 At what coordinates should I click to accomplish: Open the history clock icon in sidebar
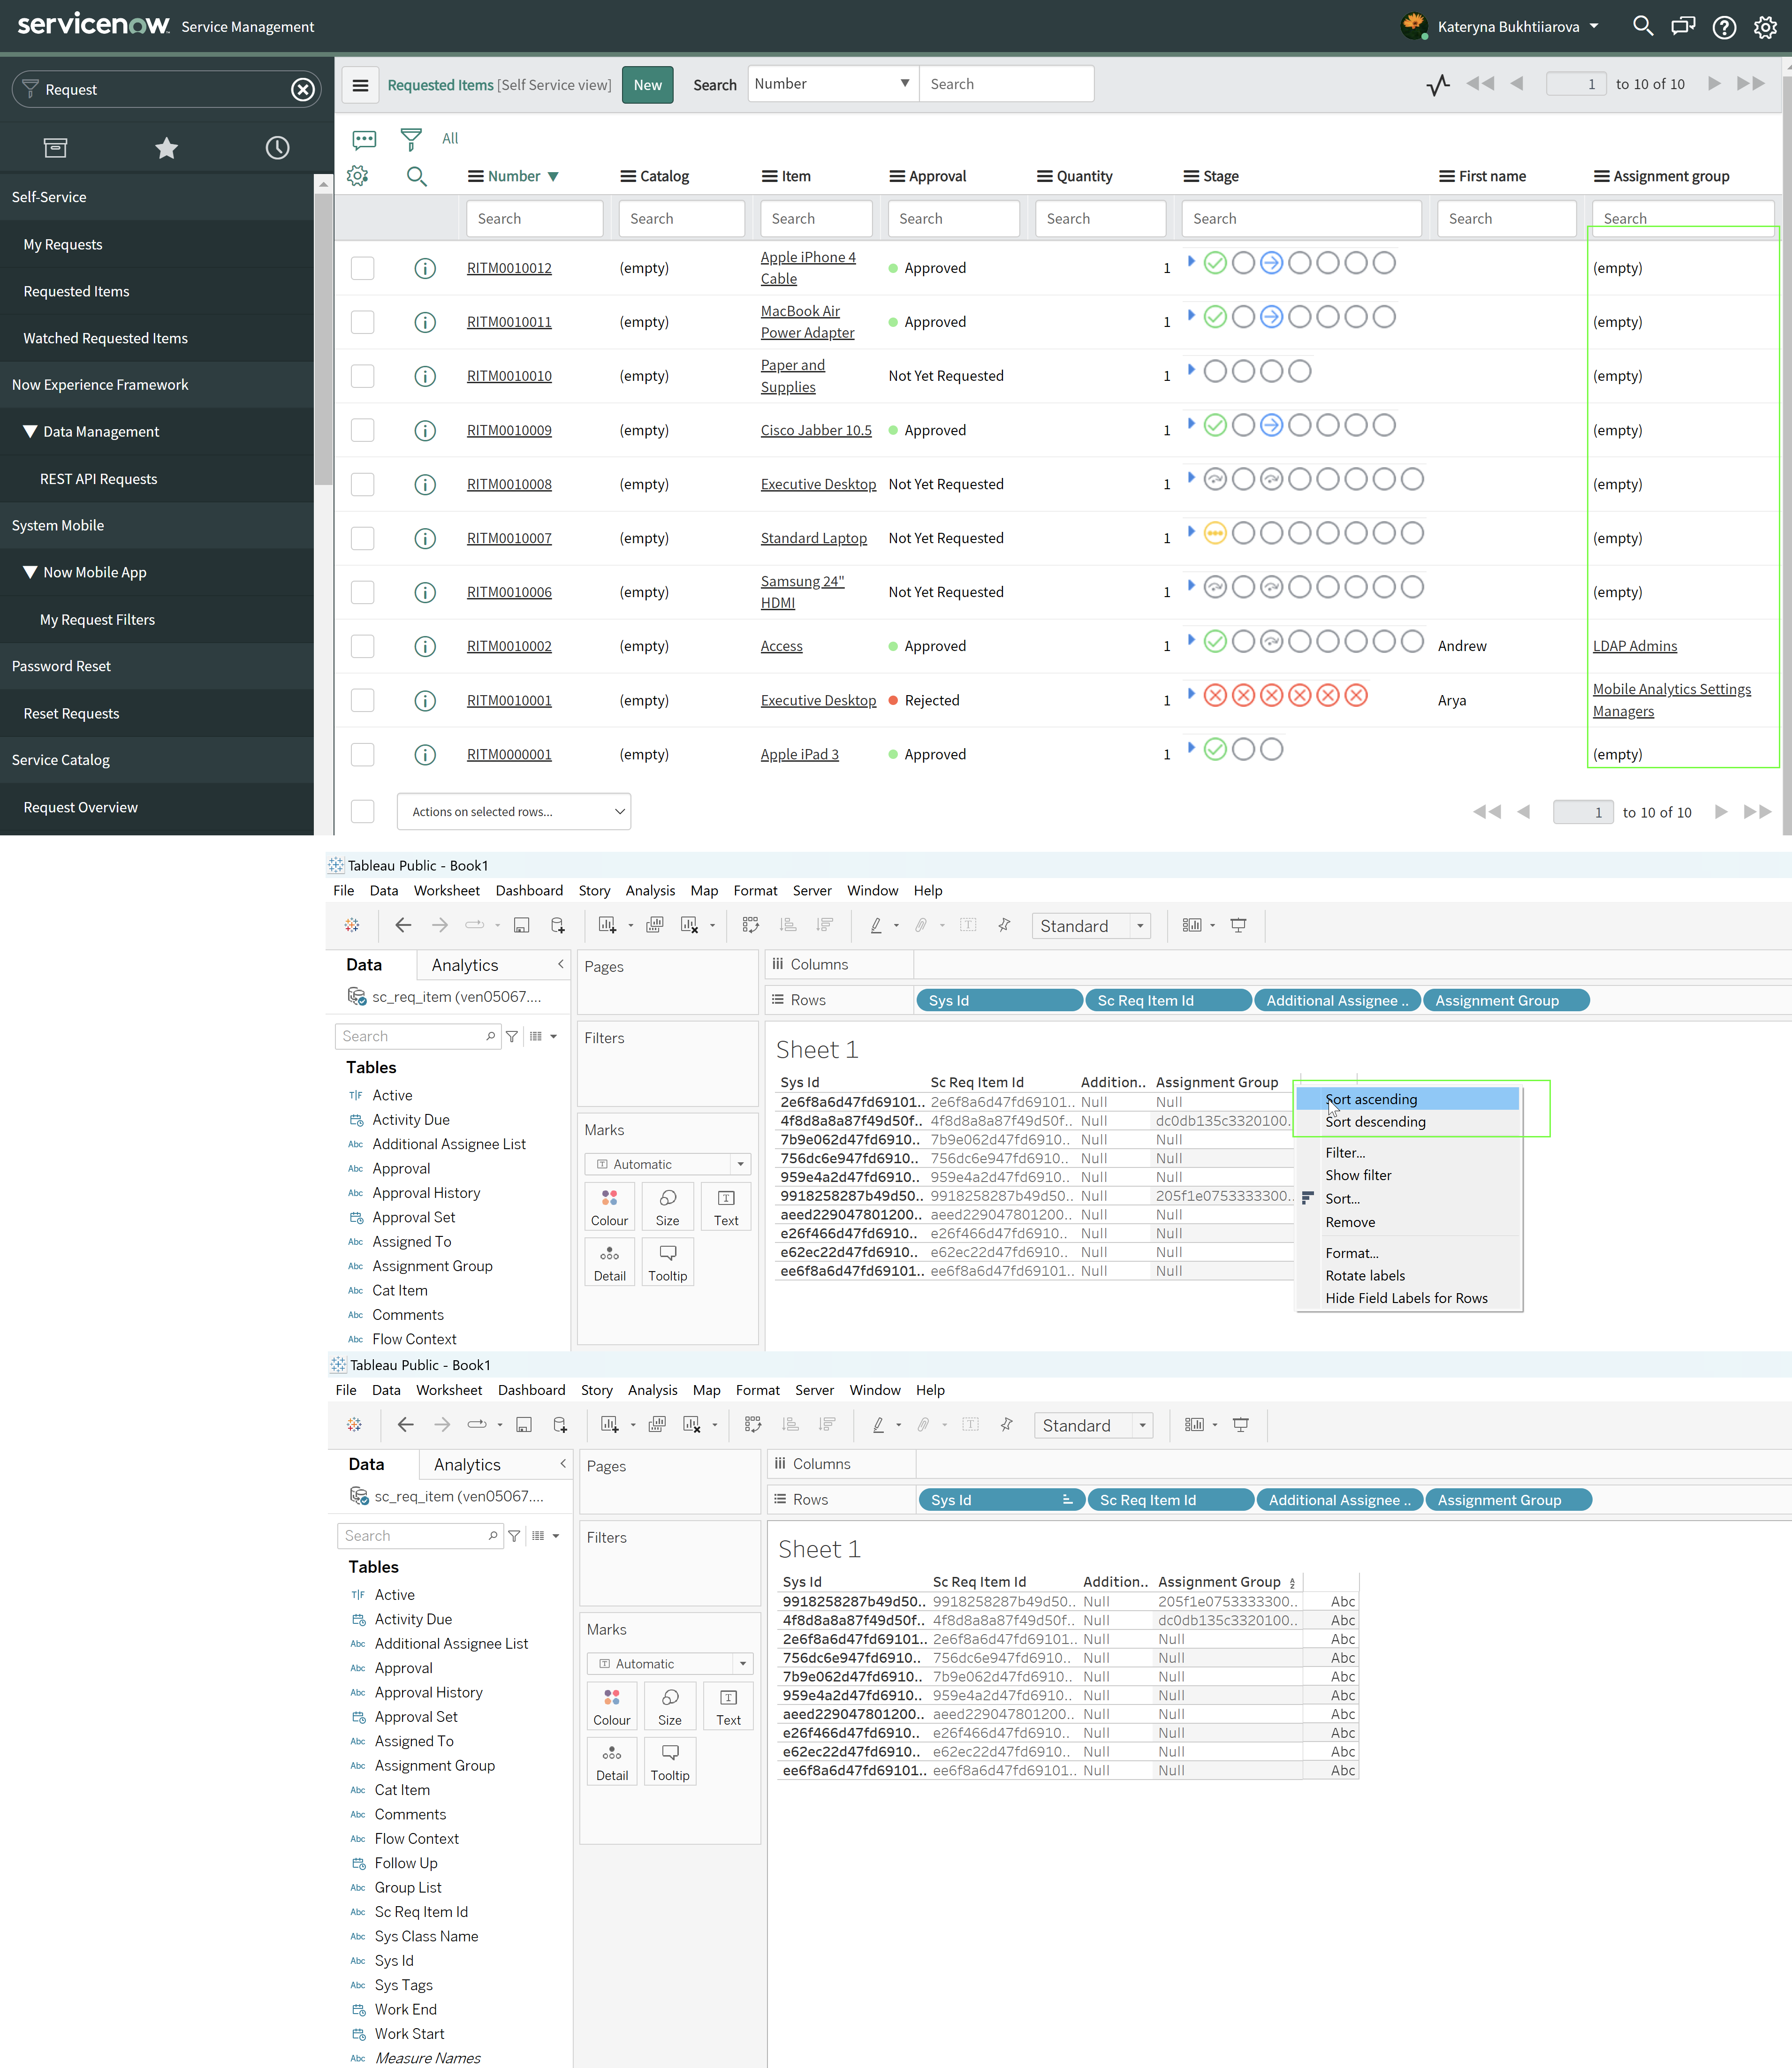coord(277,148)
